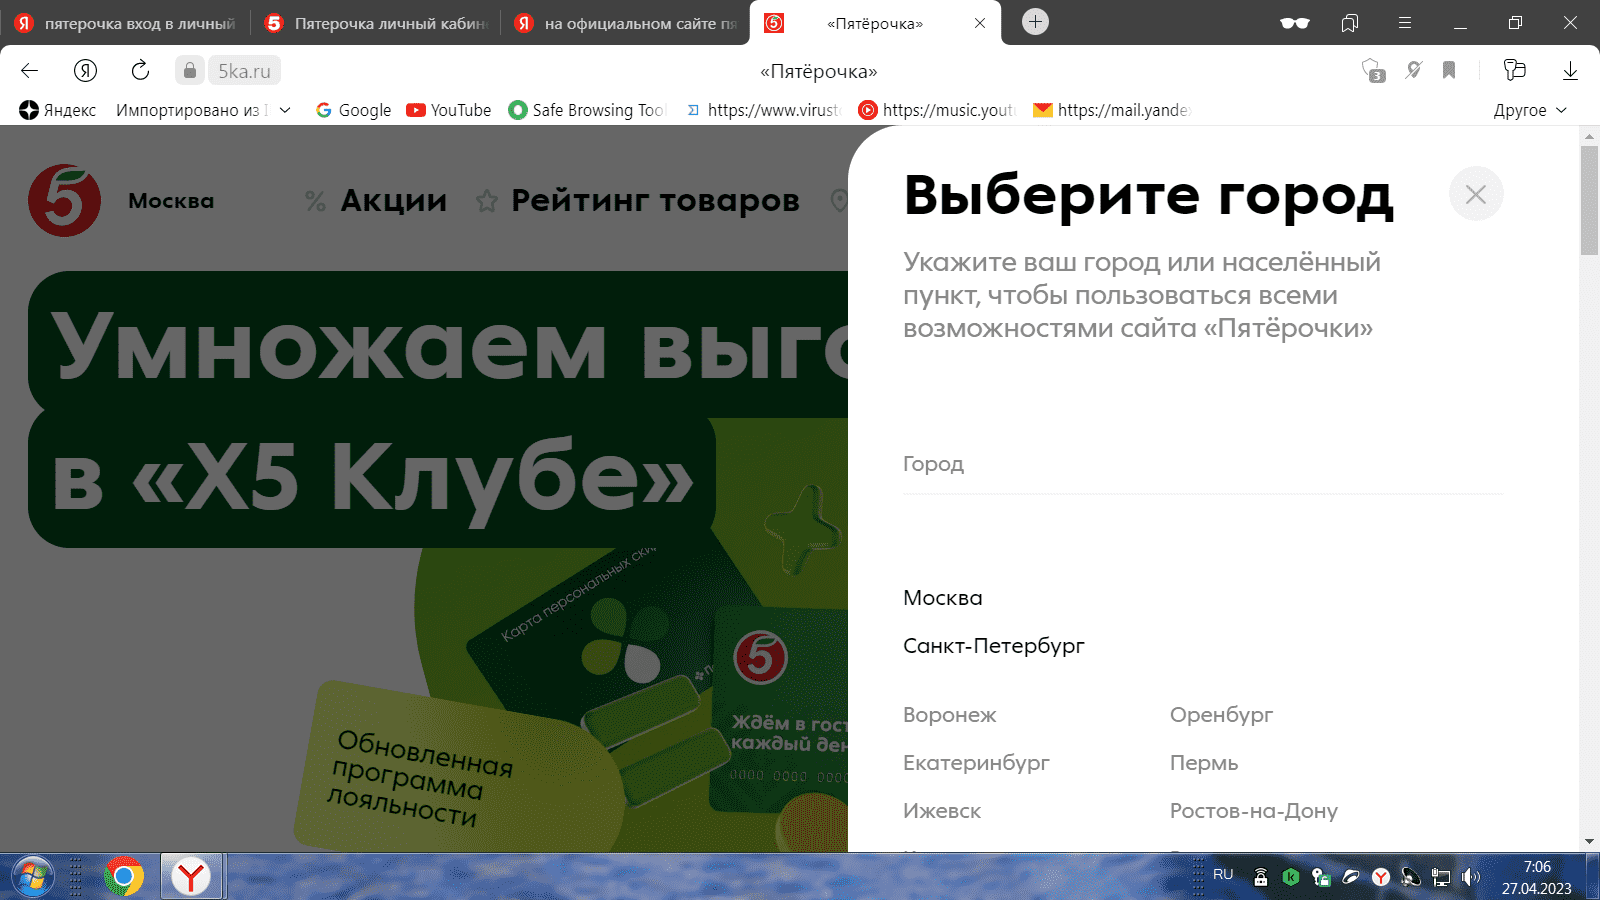Choose Москва in the city list

click(x=942, y=598)
